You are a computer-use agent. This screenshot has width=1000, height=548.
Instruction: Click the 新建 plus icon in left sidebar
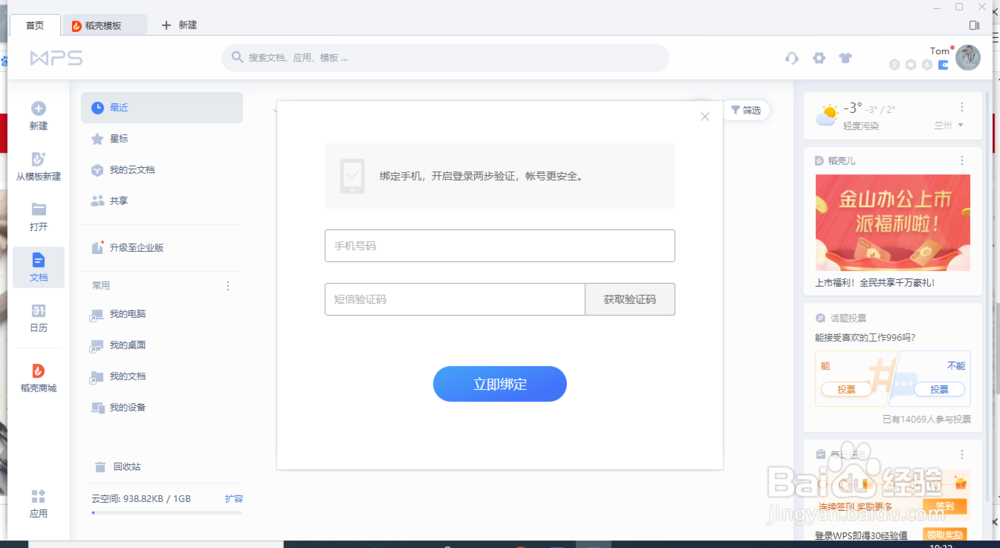coord(38,108)
